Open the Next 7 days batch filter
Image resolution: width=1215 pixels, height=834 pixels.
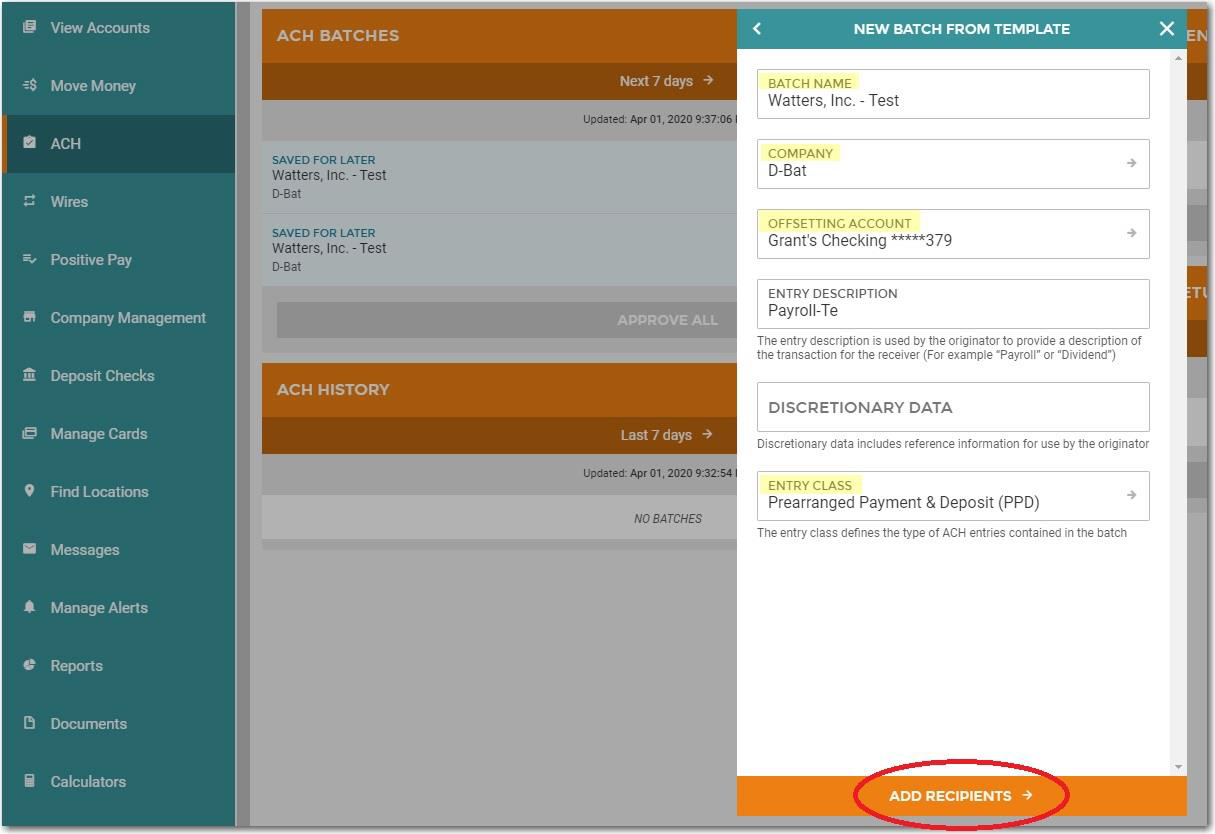click(x=666, y=81)
